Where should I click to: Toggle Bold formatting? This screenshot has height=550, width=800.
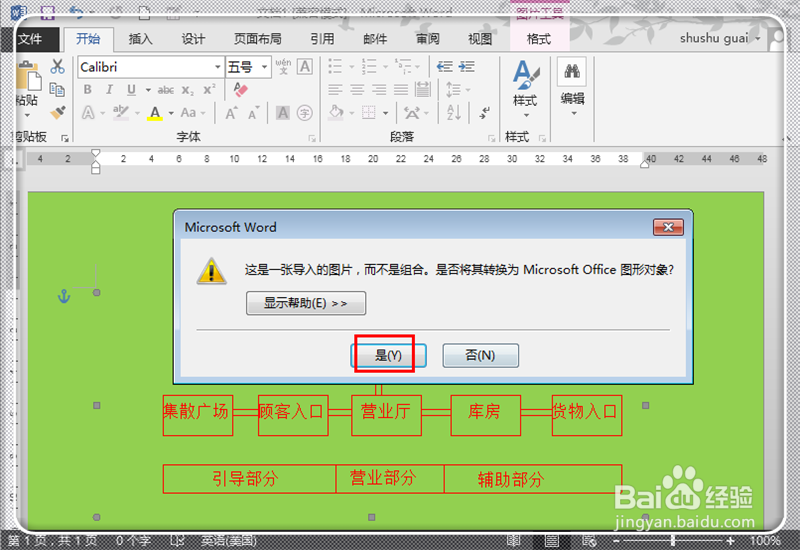click(88, 90)
